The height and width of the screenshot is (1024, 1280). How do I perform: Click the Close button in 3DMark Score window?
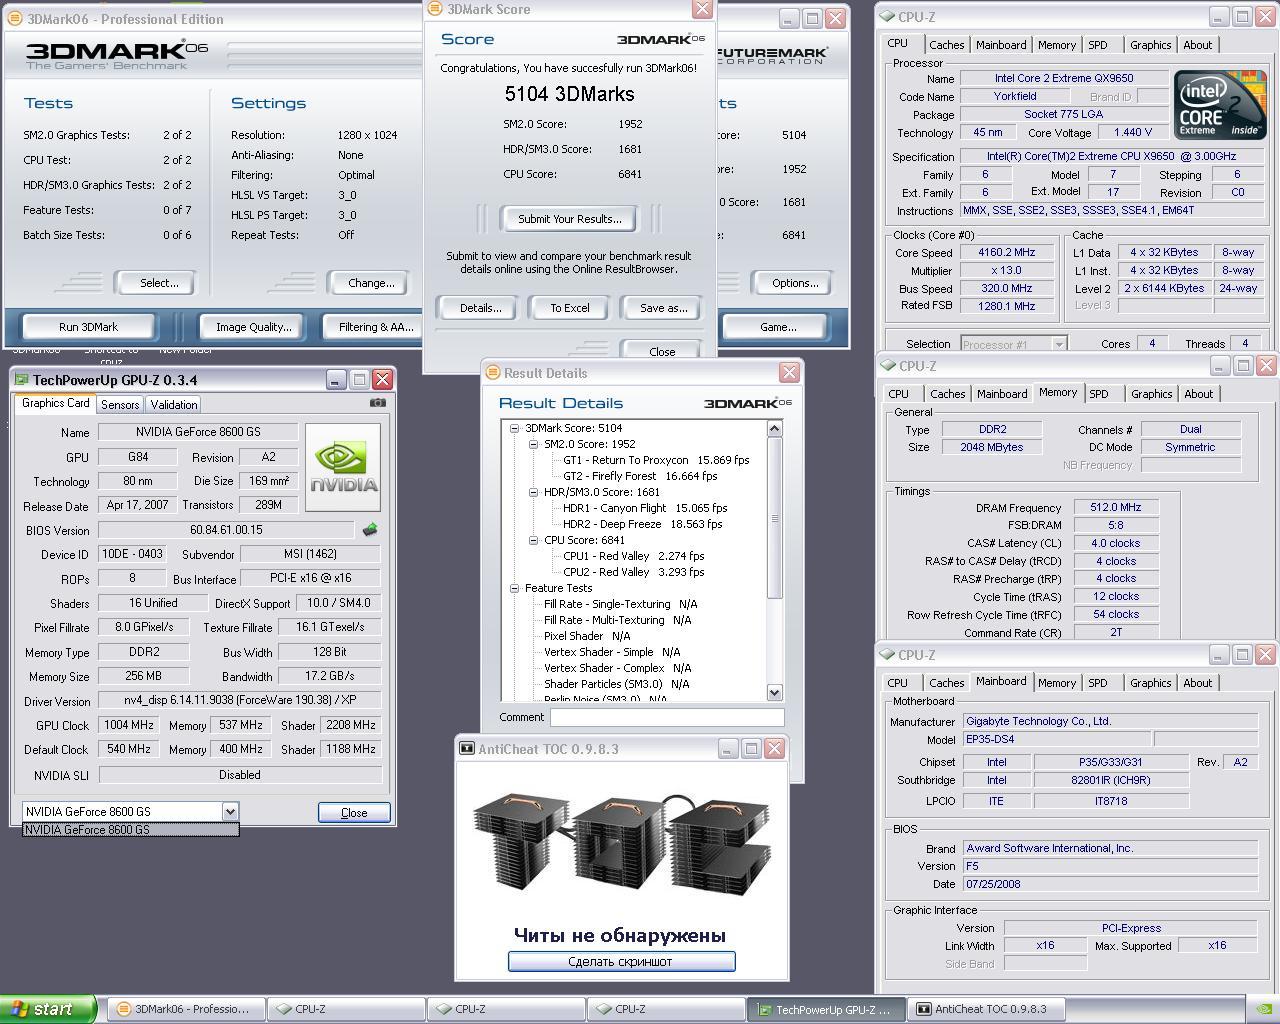pyautogui.click(x=662, y=351)
